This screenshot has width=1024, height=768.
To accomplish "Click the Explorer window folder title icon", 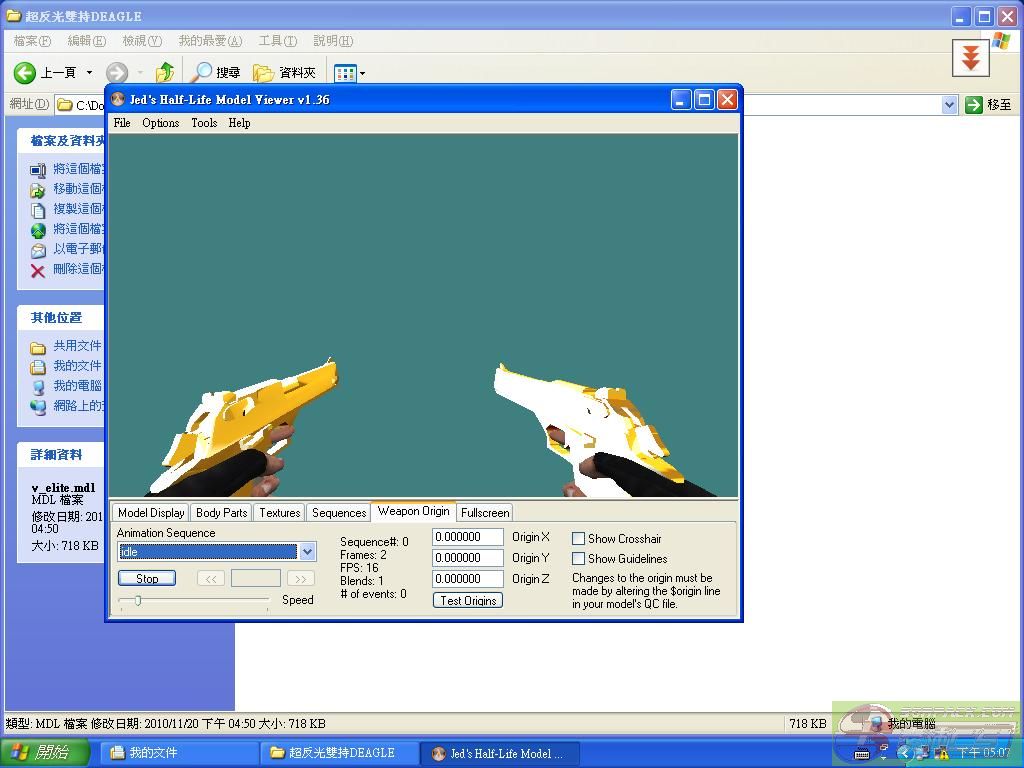I will click(13, 16).
